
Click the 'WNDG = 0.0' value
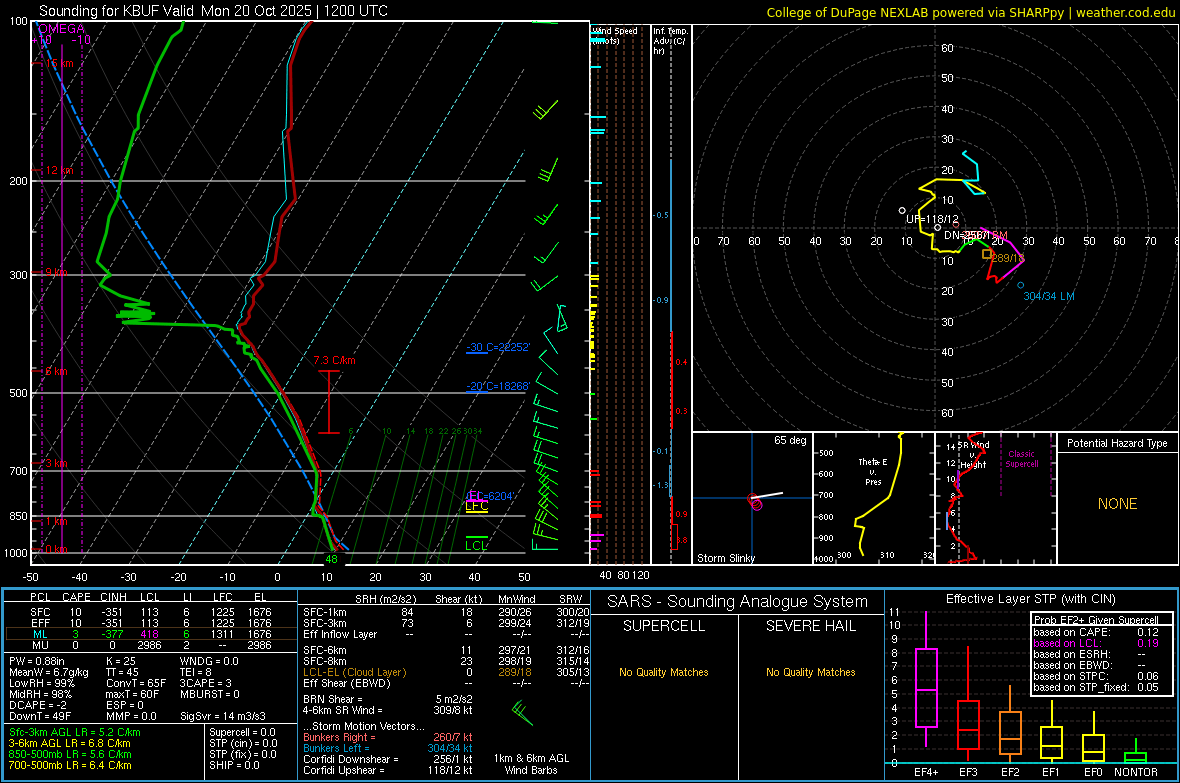(x=208, y=661)
